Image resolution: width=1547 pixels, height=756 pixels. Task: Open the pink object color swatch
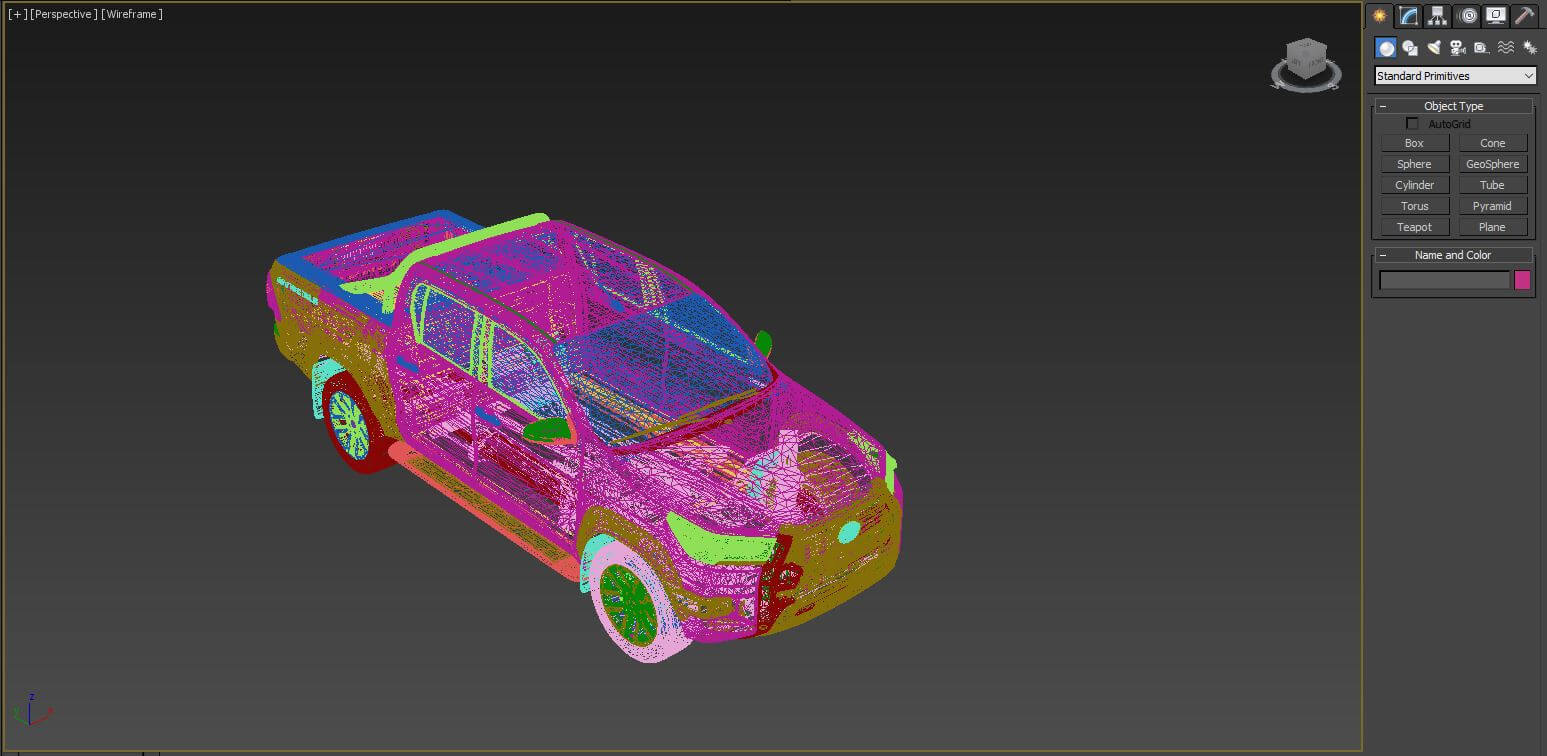click(x=1522, y=280)
